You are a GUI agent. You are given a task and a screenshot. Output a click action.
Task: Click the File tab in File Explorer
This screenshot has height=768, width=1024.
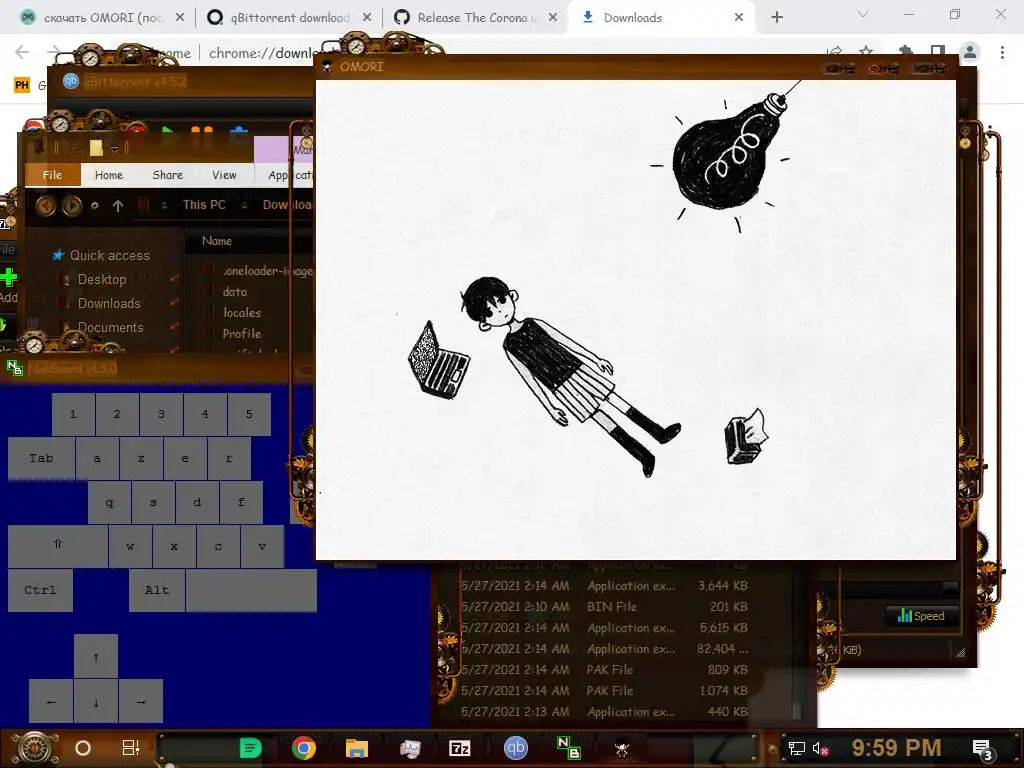click(52, 175)
